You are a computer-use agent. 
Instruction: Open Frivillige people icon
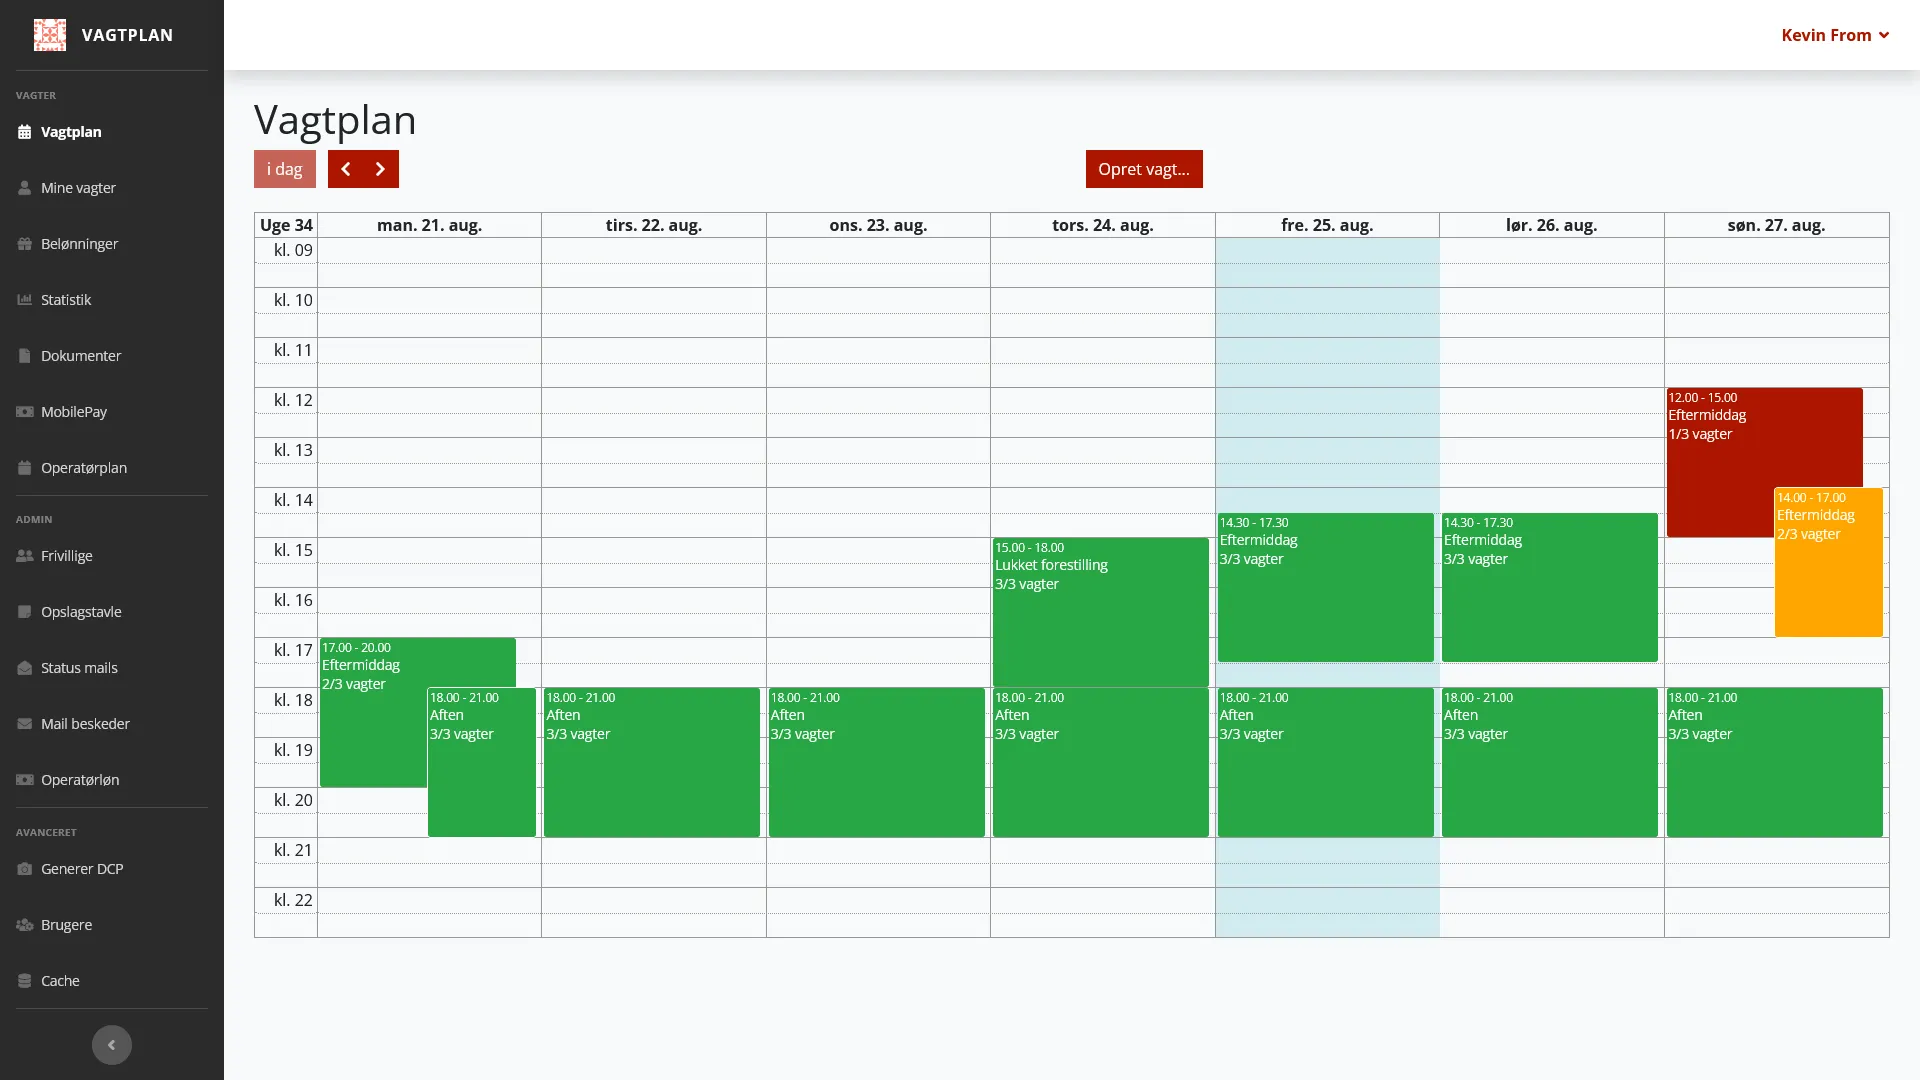pyautogui.click(x=24, y=556)
